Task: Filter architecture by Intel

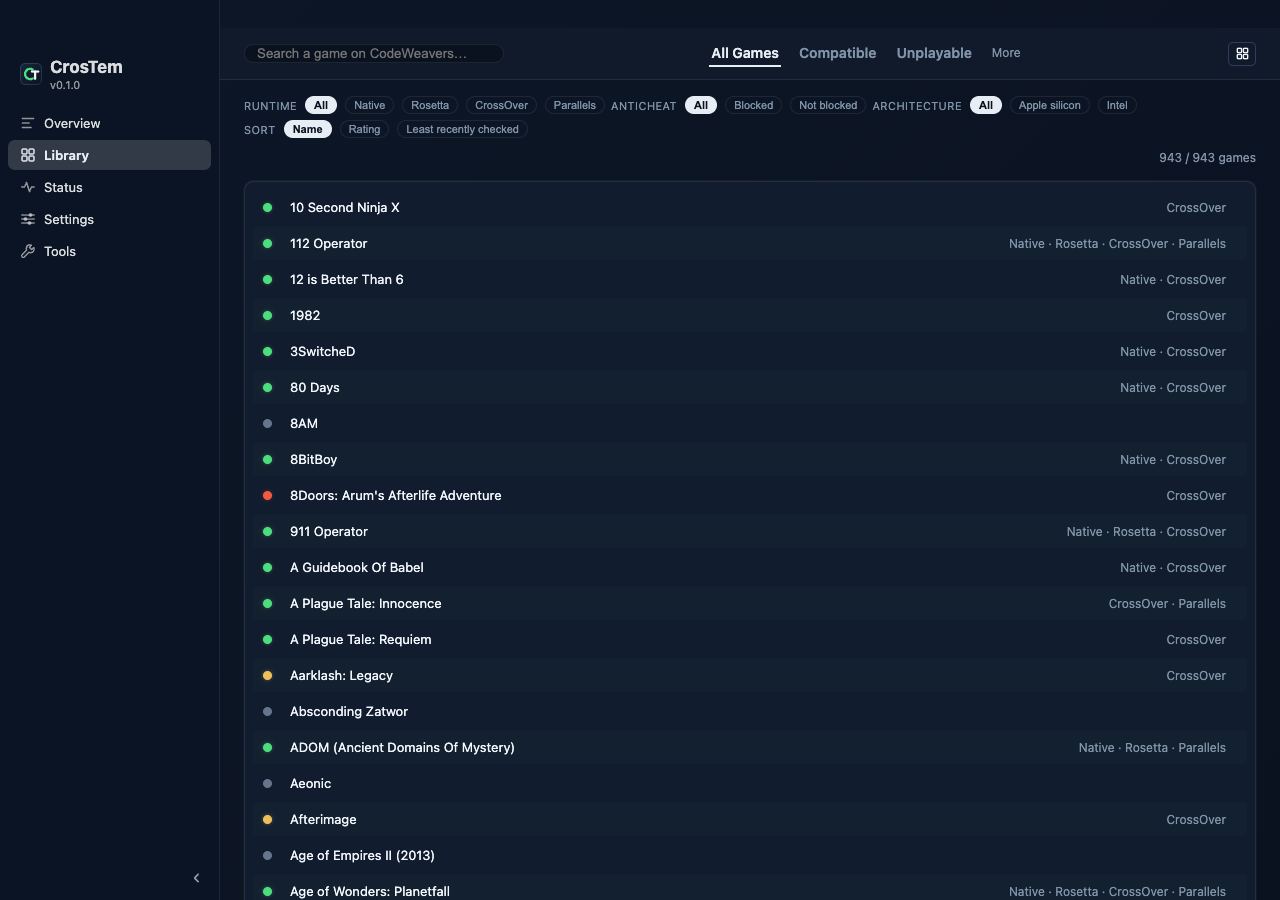Action: 1117,105
